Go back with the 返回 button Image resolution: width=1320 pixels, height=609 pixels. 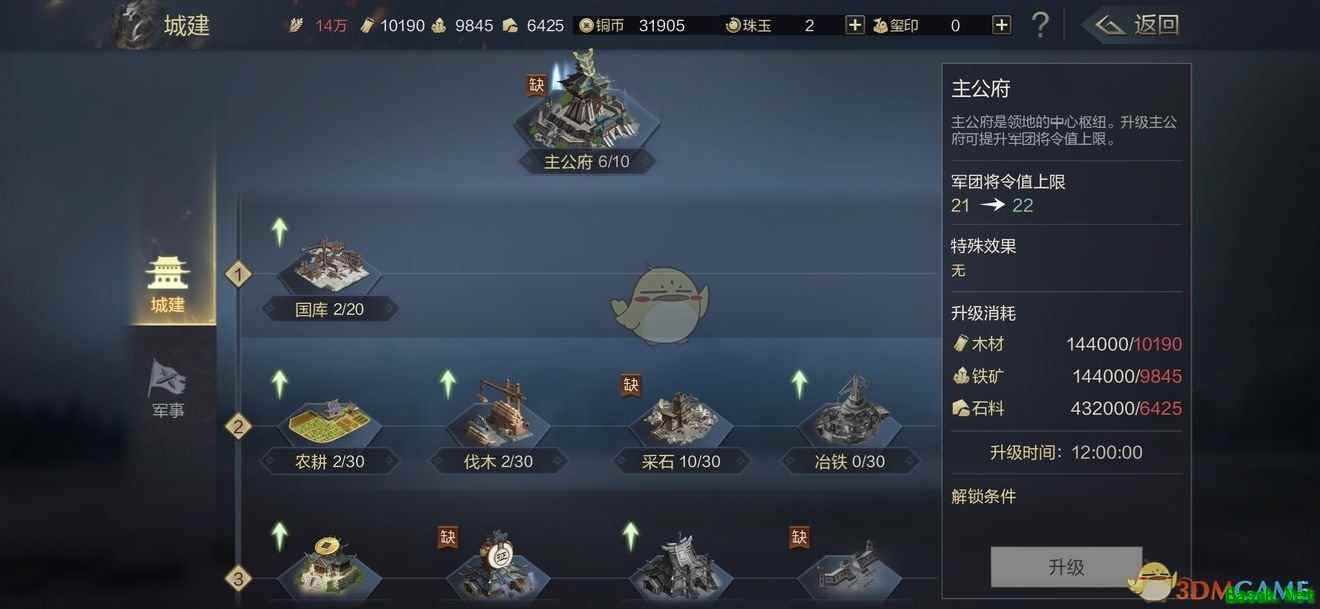point(1134,25)
